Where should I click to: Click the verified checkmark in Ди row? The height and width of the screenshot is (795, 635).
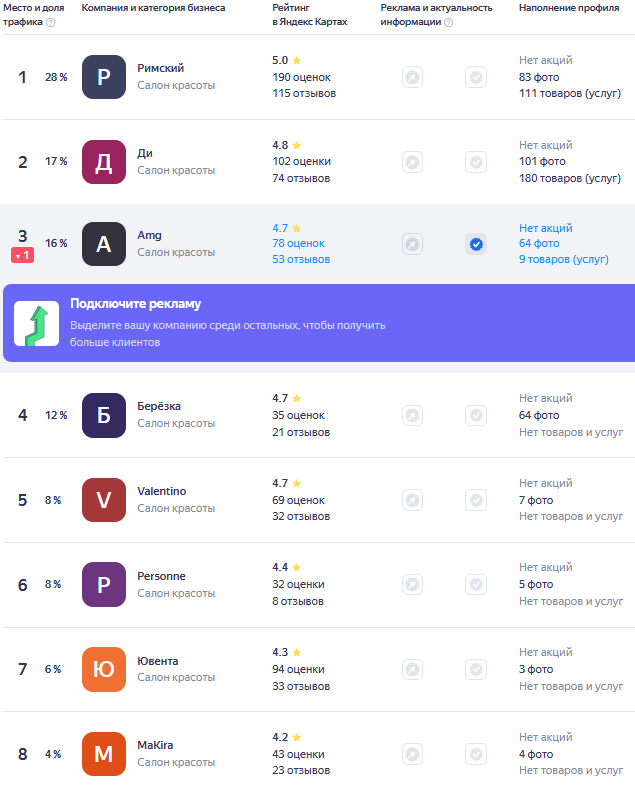476,162
